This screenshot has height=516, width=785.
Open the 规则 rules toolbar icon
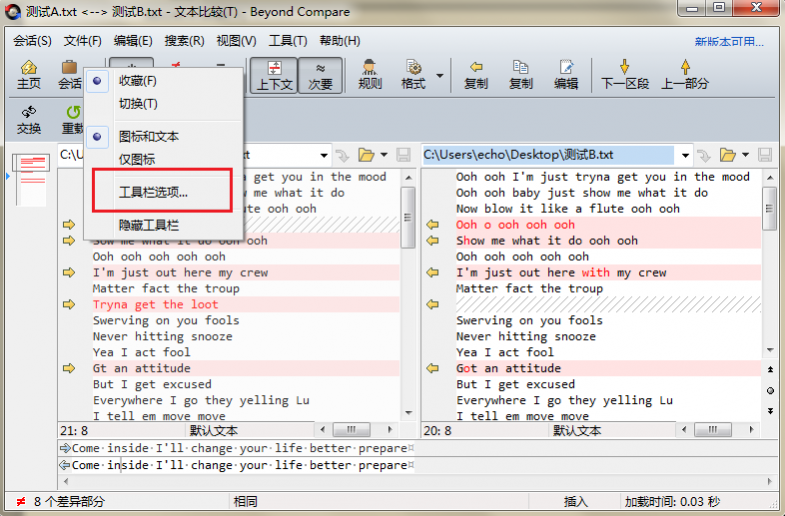(370, 75)
